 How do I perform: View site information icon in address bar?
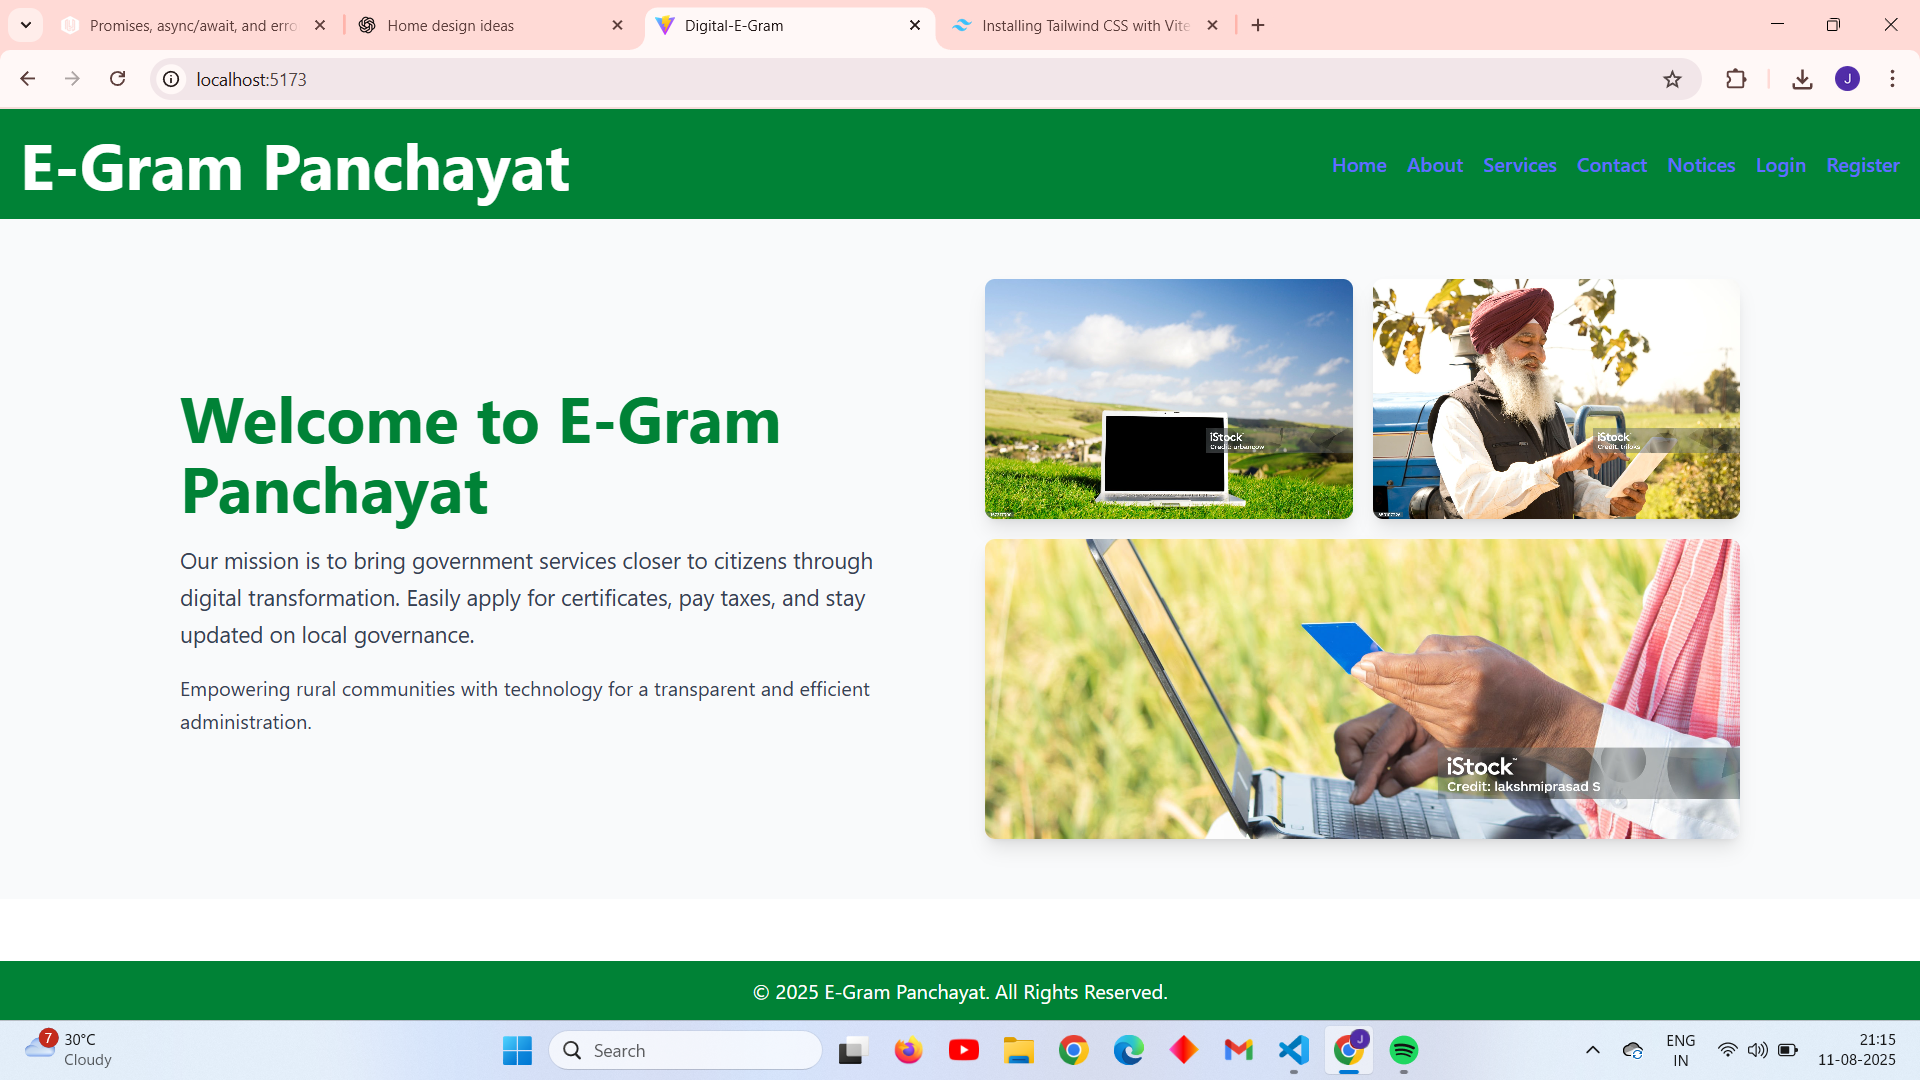pos(172,79)
